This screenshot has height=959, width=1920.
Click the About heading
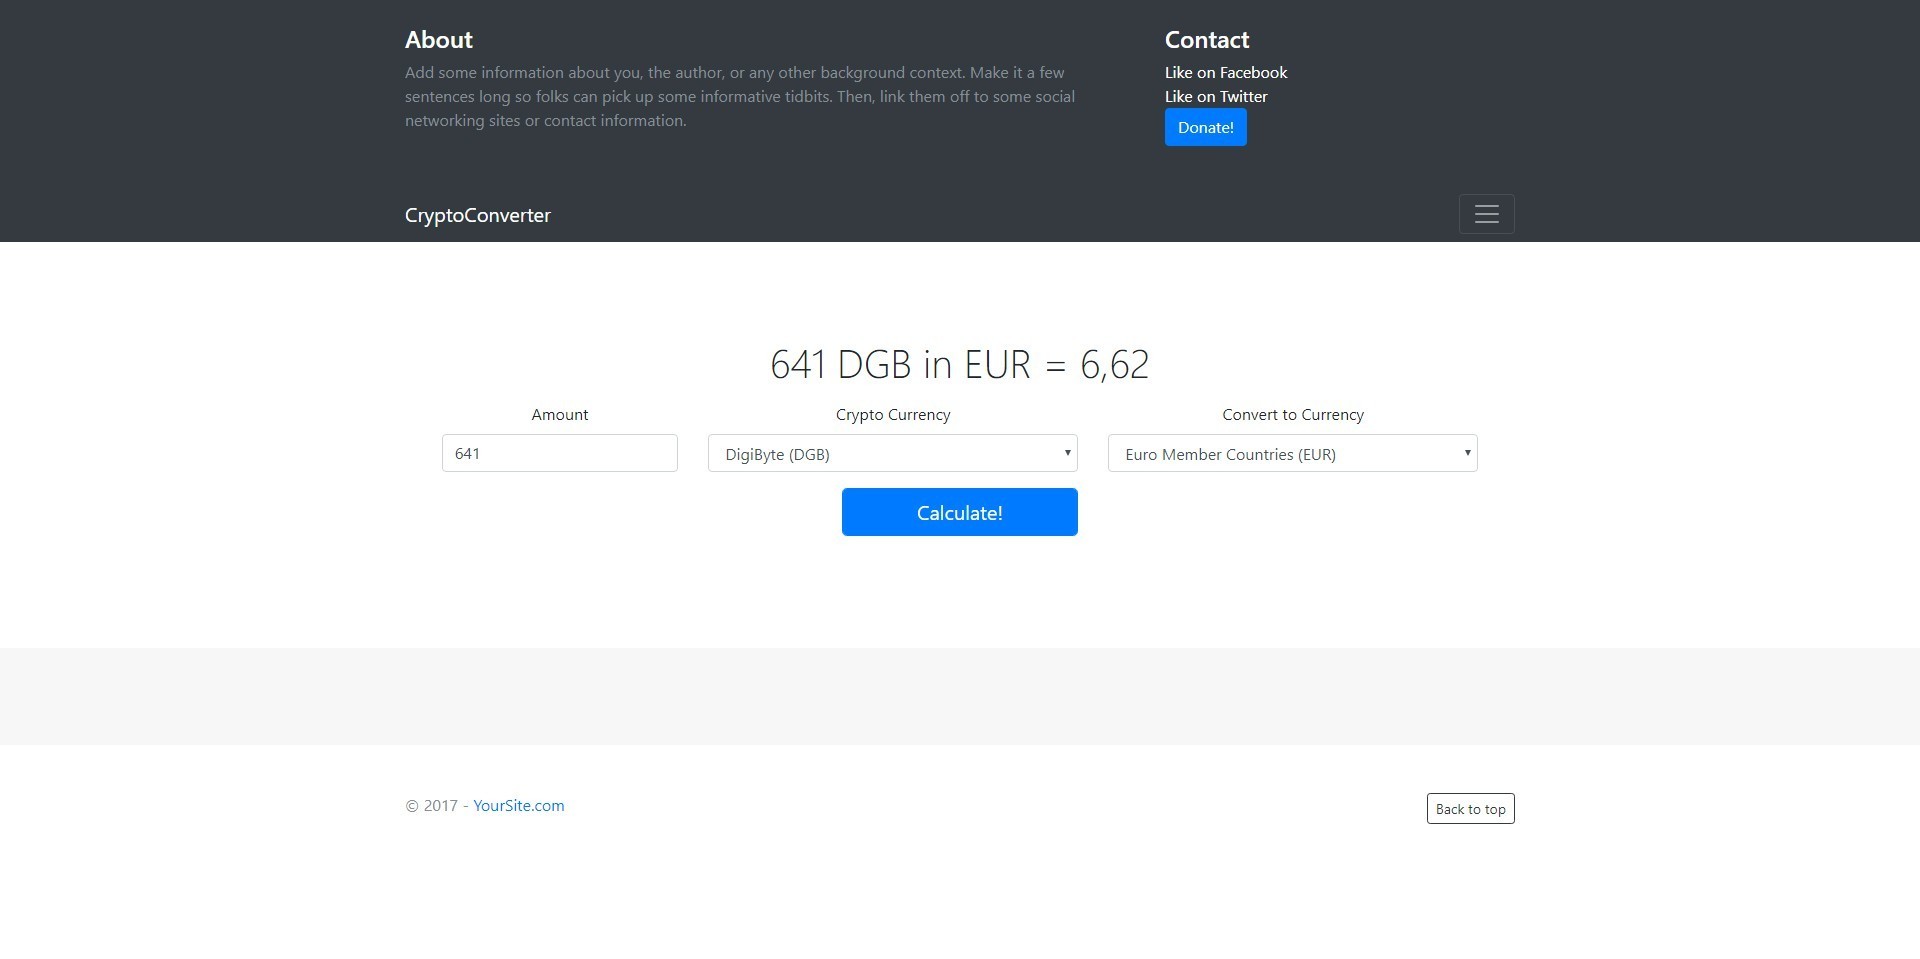tap(439, 40)
